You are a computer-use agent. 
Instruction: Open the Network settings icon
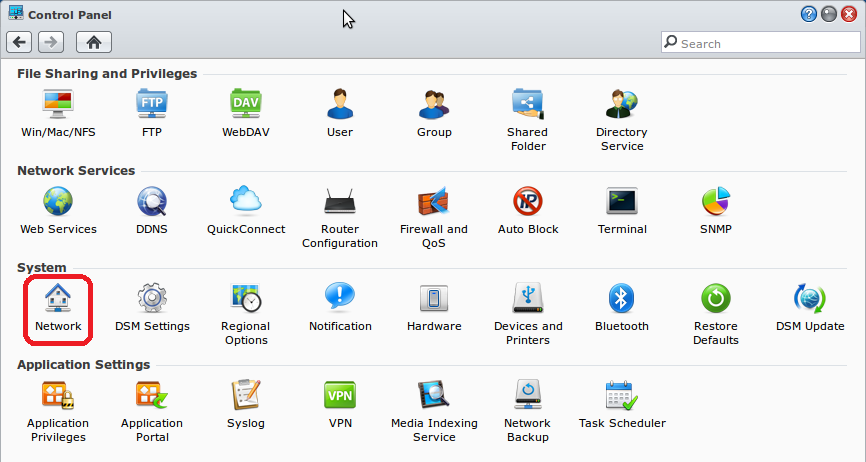coord(58,298)
